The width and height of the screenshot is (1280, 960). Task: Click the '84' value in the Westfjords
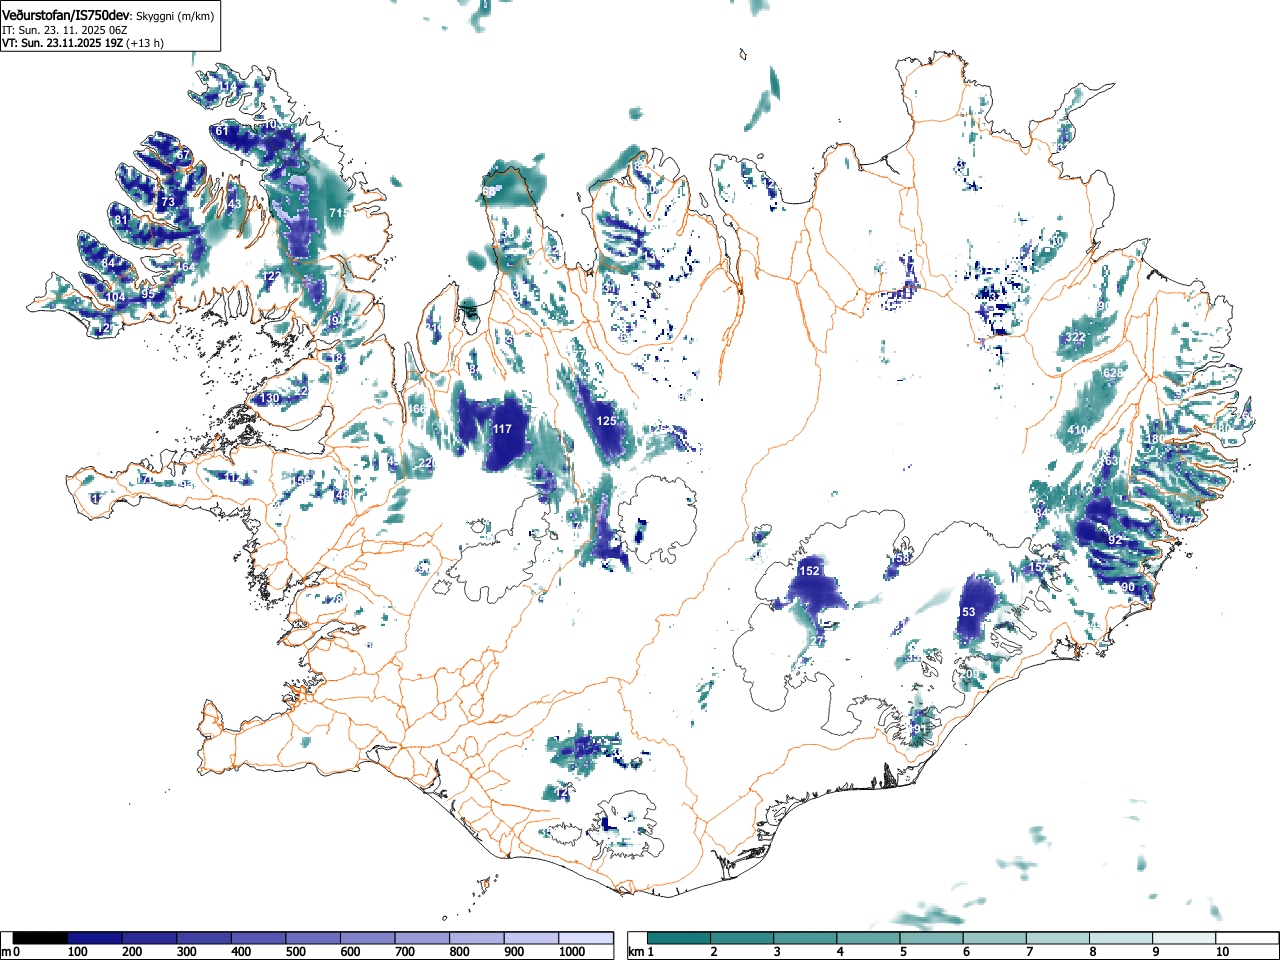pos(108,263)
